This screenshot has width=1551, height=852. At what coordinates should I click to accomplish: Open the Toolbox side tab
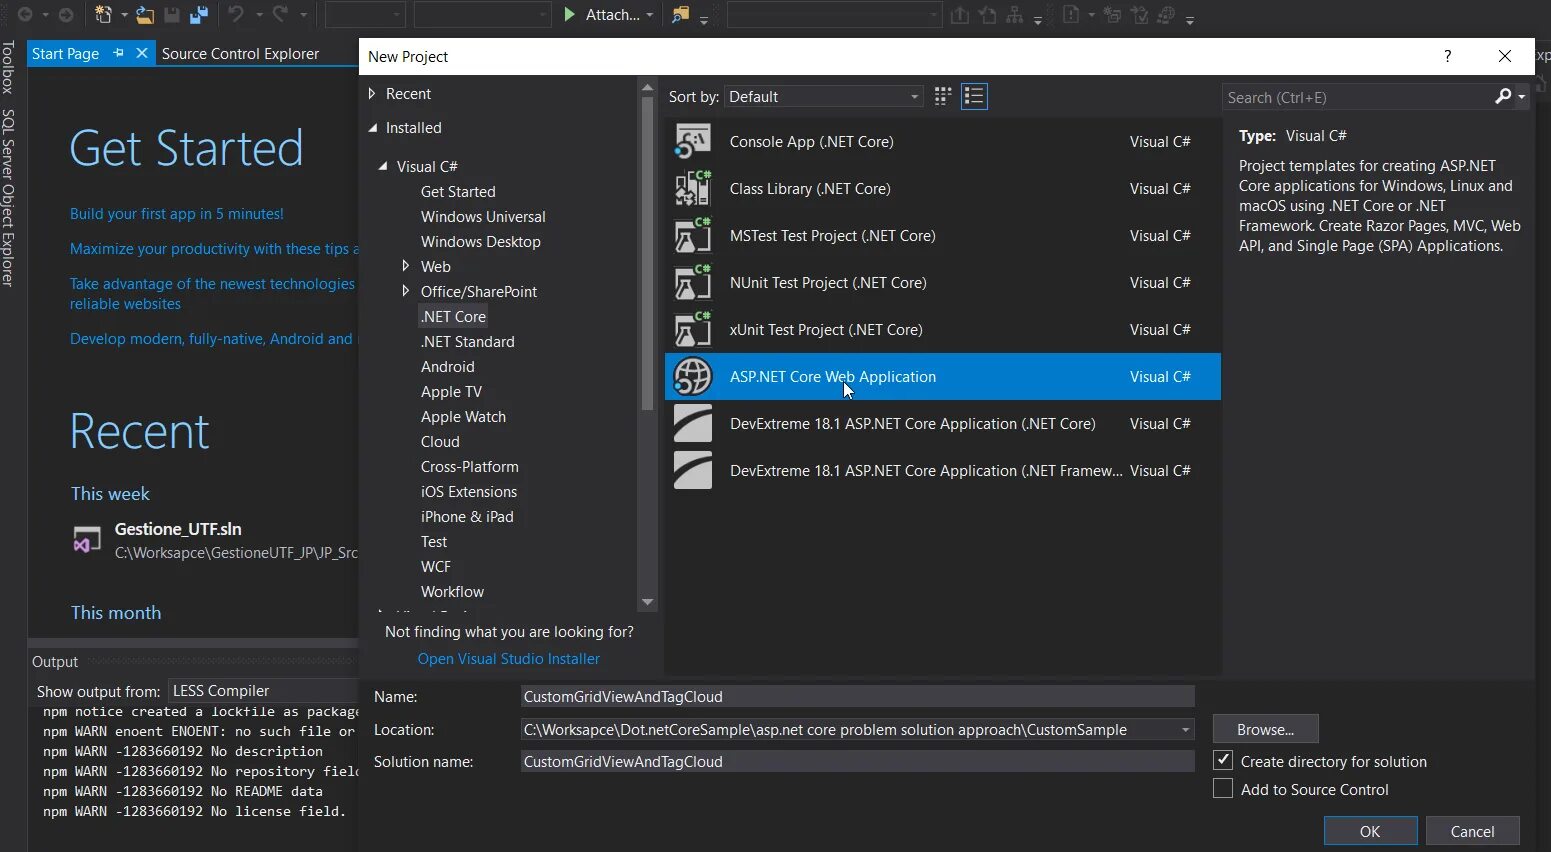click(x=8, y=67)
